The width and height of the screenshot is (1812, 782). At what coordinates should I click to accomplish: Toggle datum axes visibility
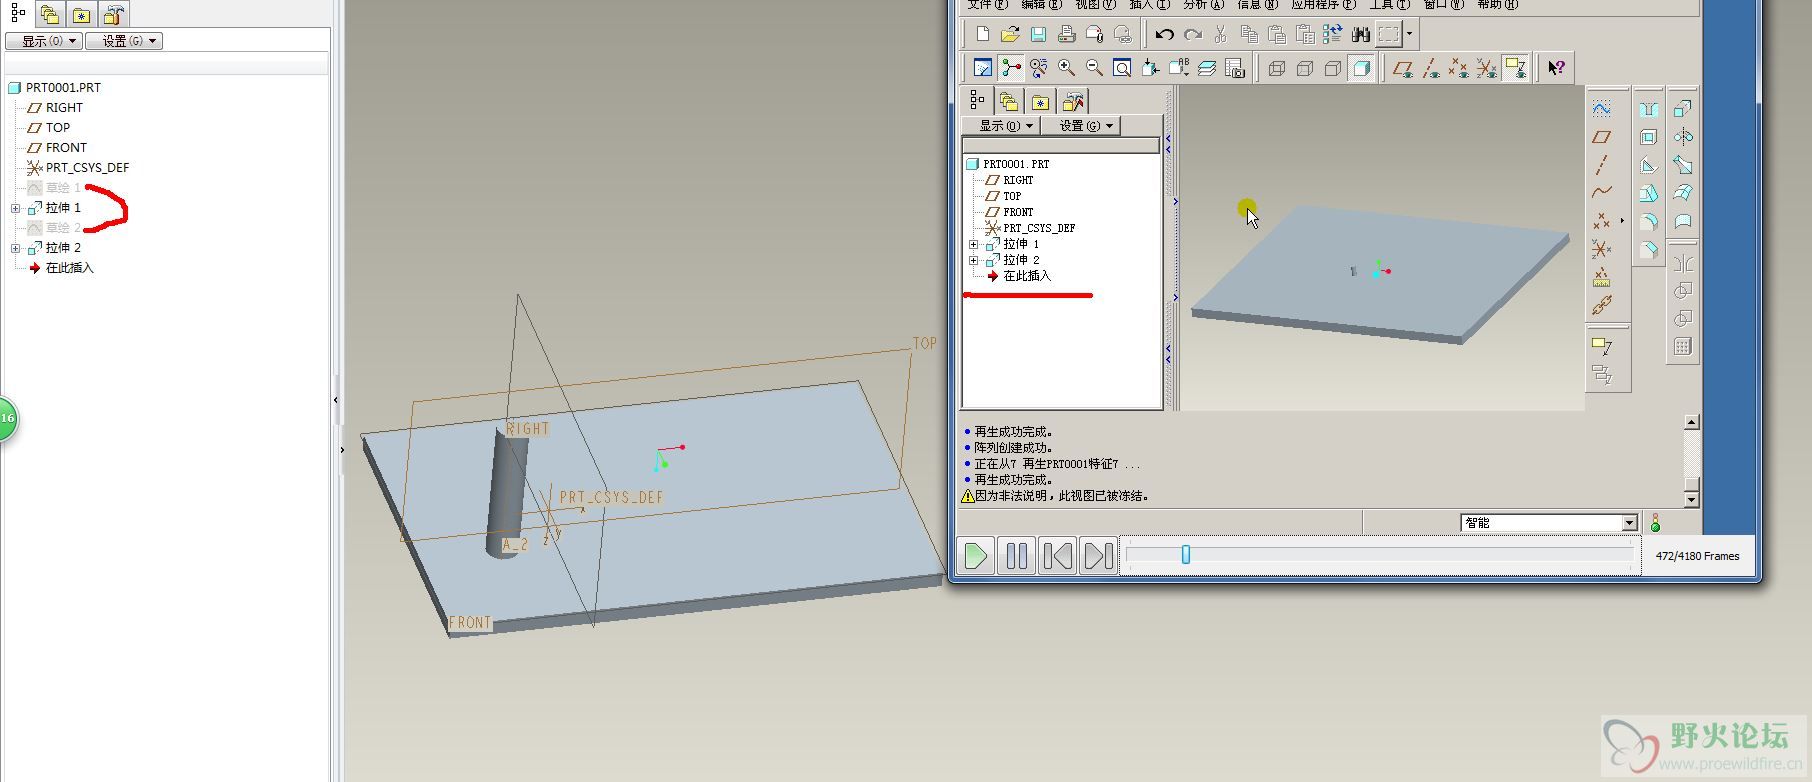click(x=1431, y=68)
